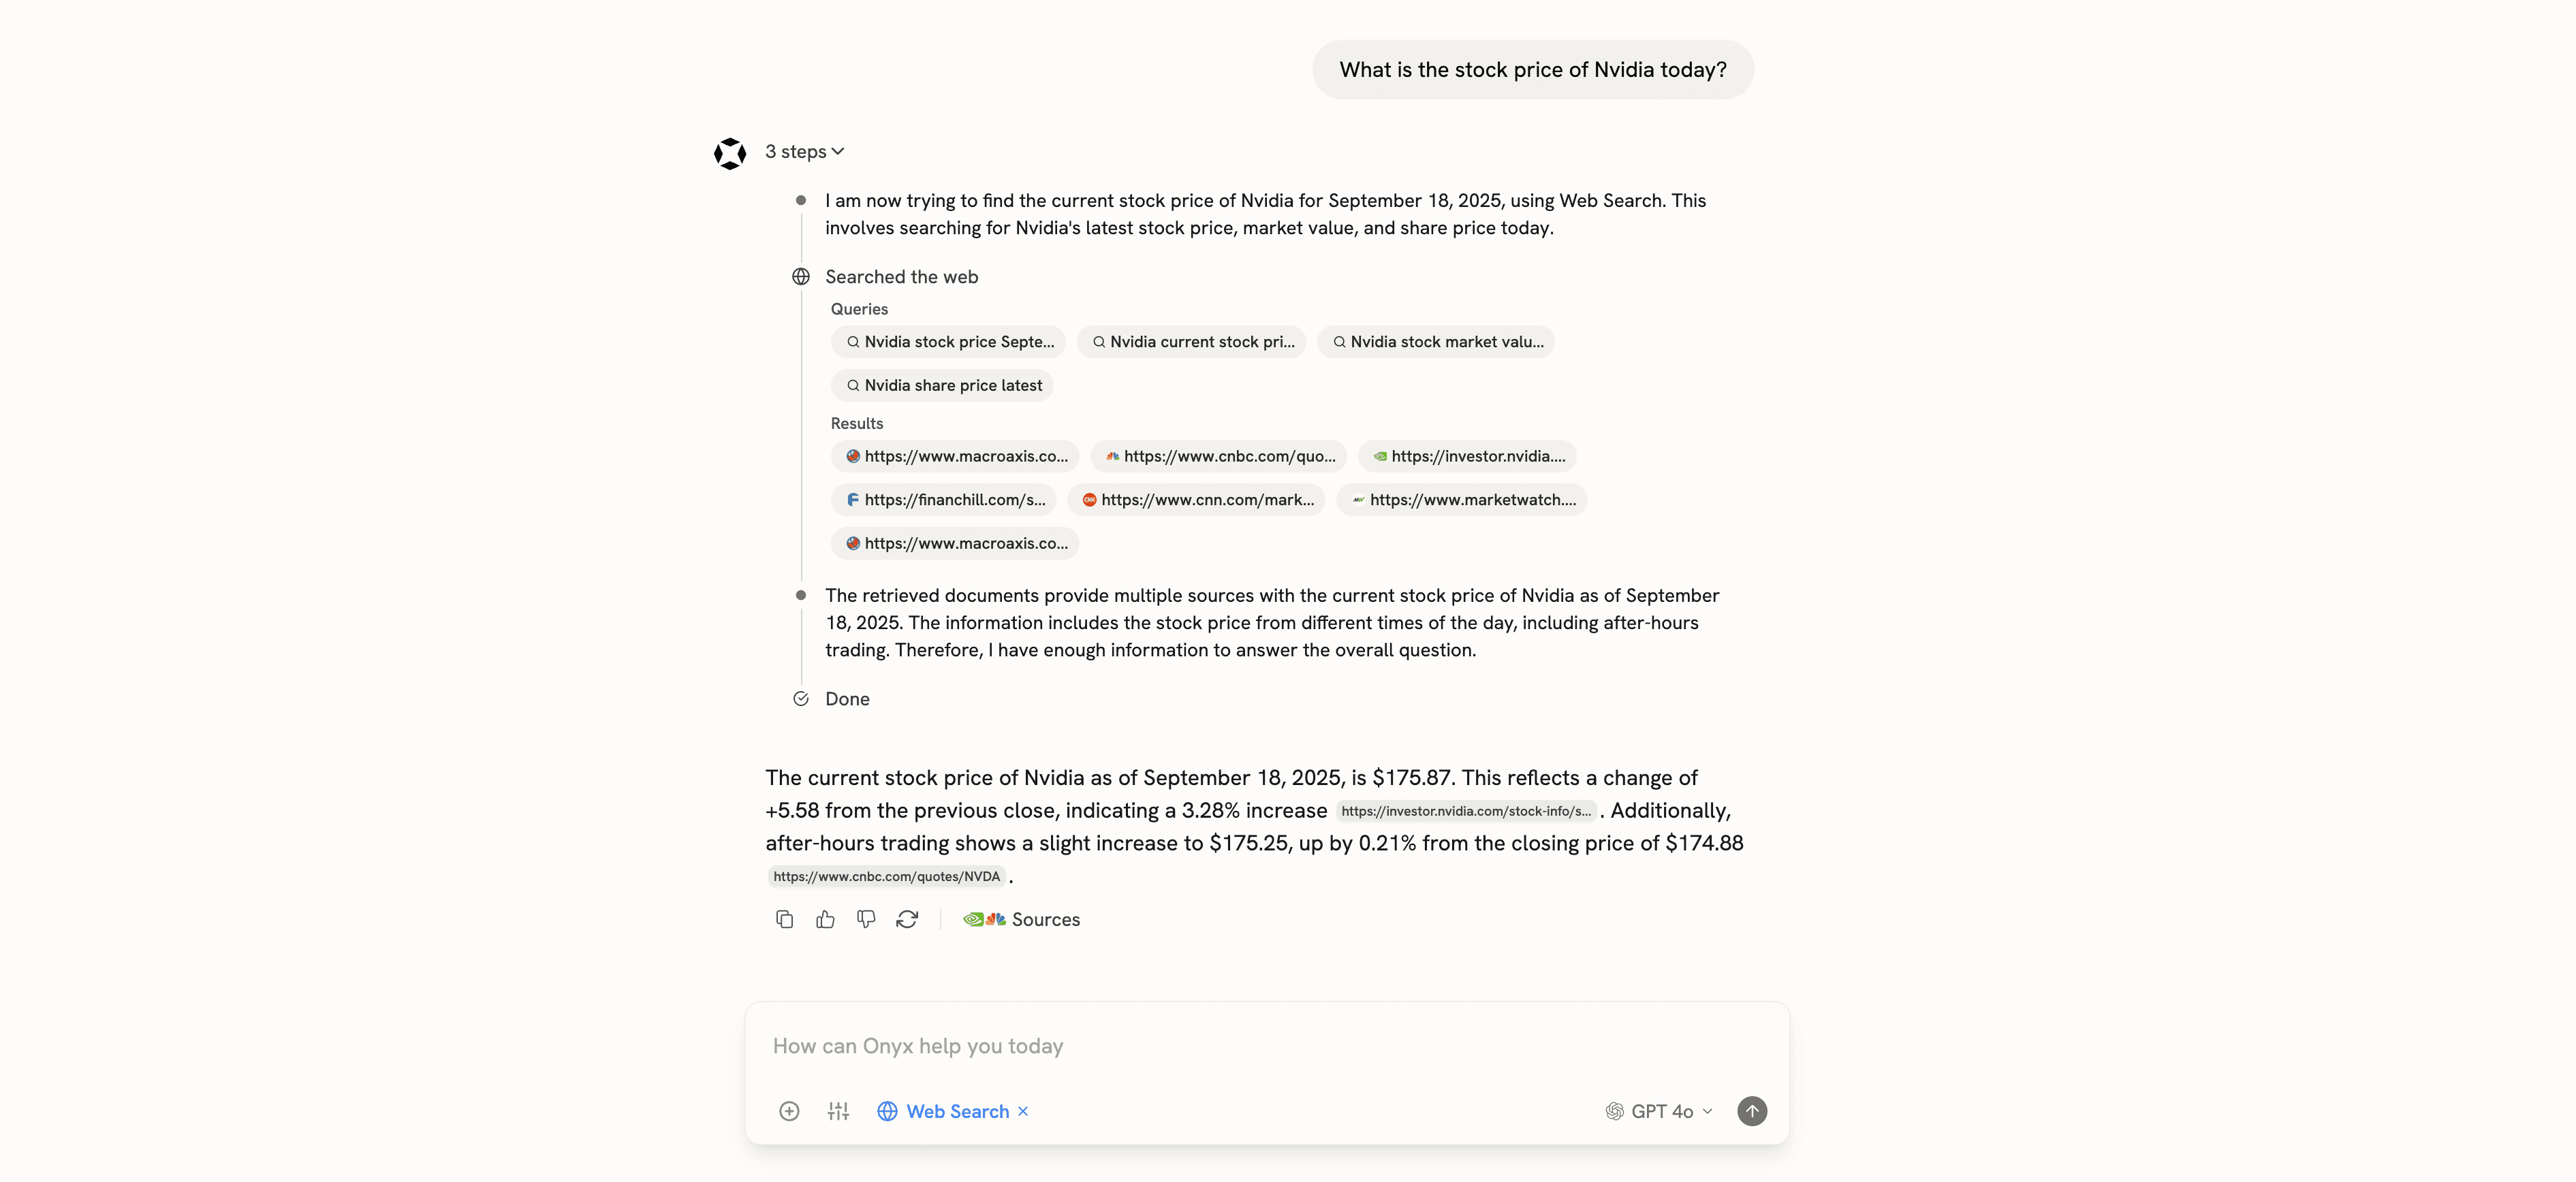Select the 'Nvidia share price latest' query chip

941,385
